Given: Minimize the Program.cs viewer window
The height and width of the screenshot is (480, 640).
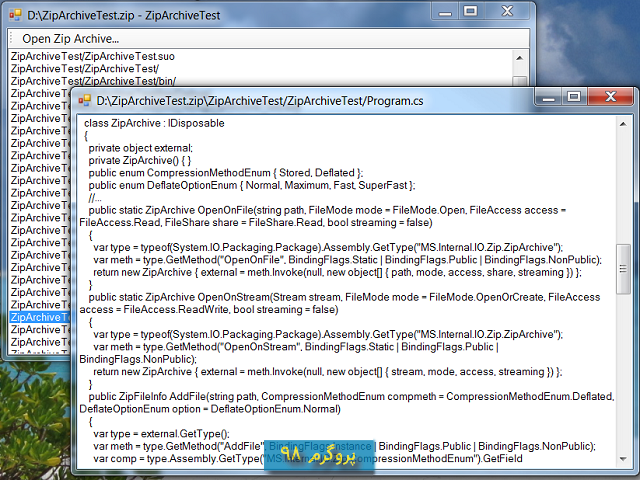Looking at the screenshot, I should coord(546,97).
